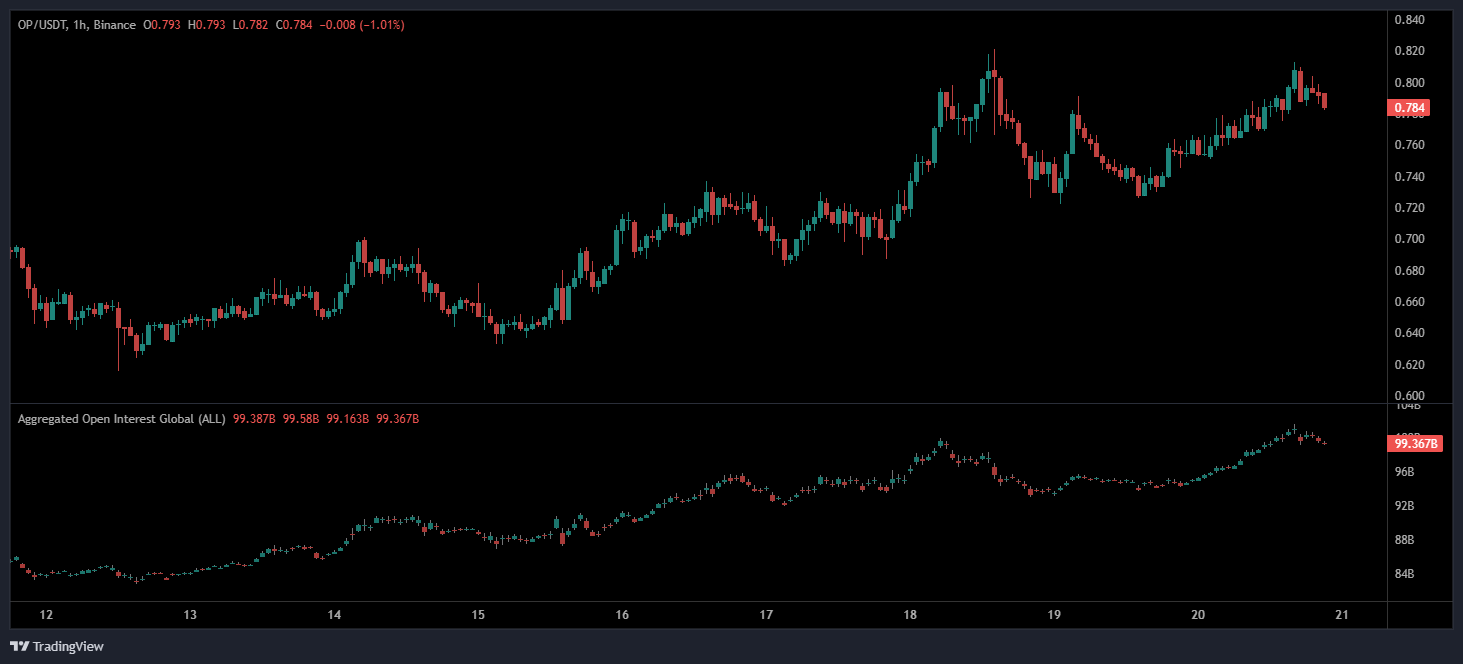The width and height of the screenshot is (1463, 664).
Task: Click the 0.840 price scale label
Action: (1409, 20)
